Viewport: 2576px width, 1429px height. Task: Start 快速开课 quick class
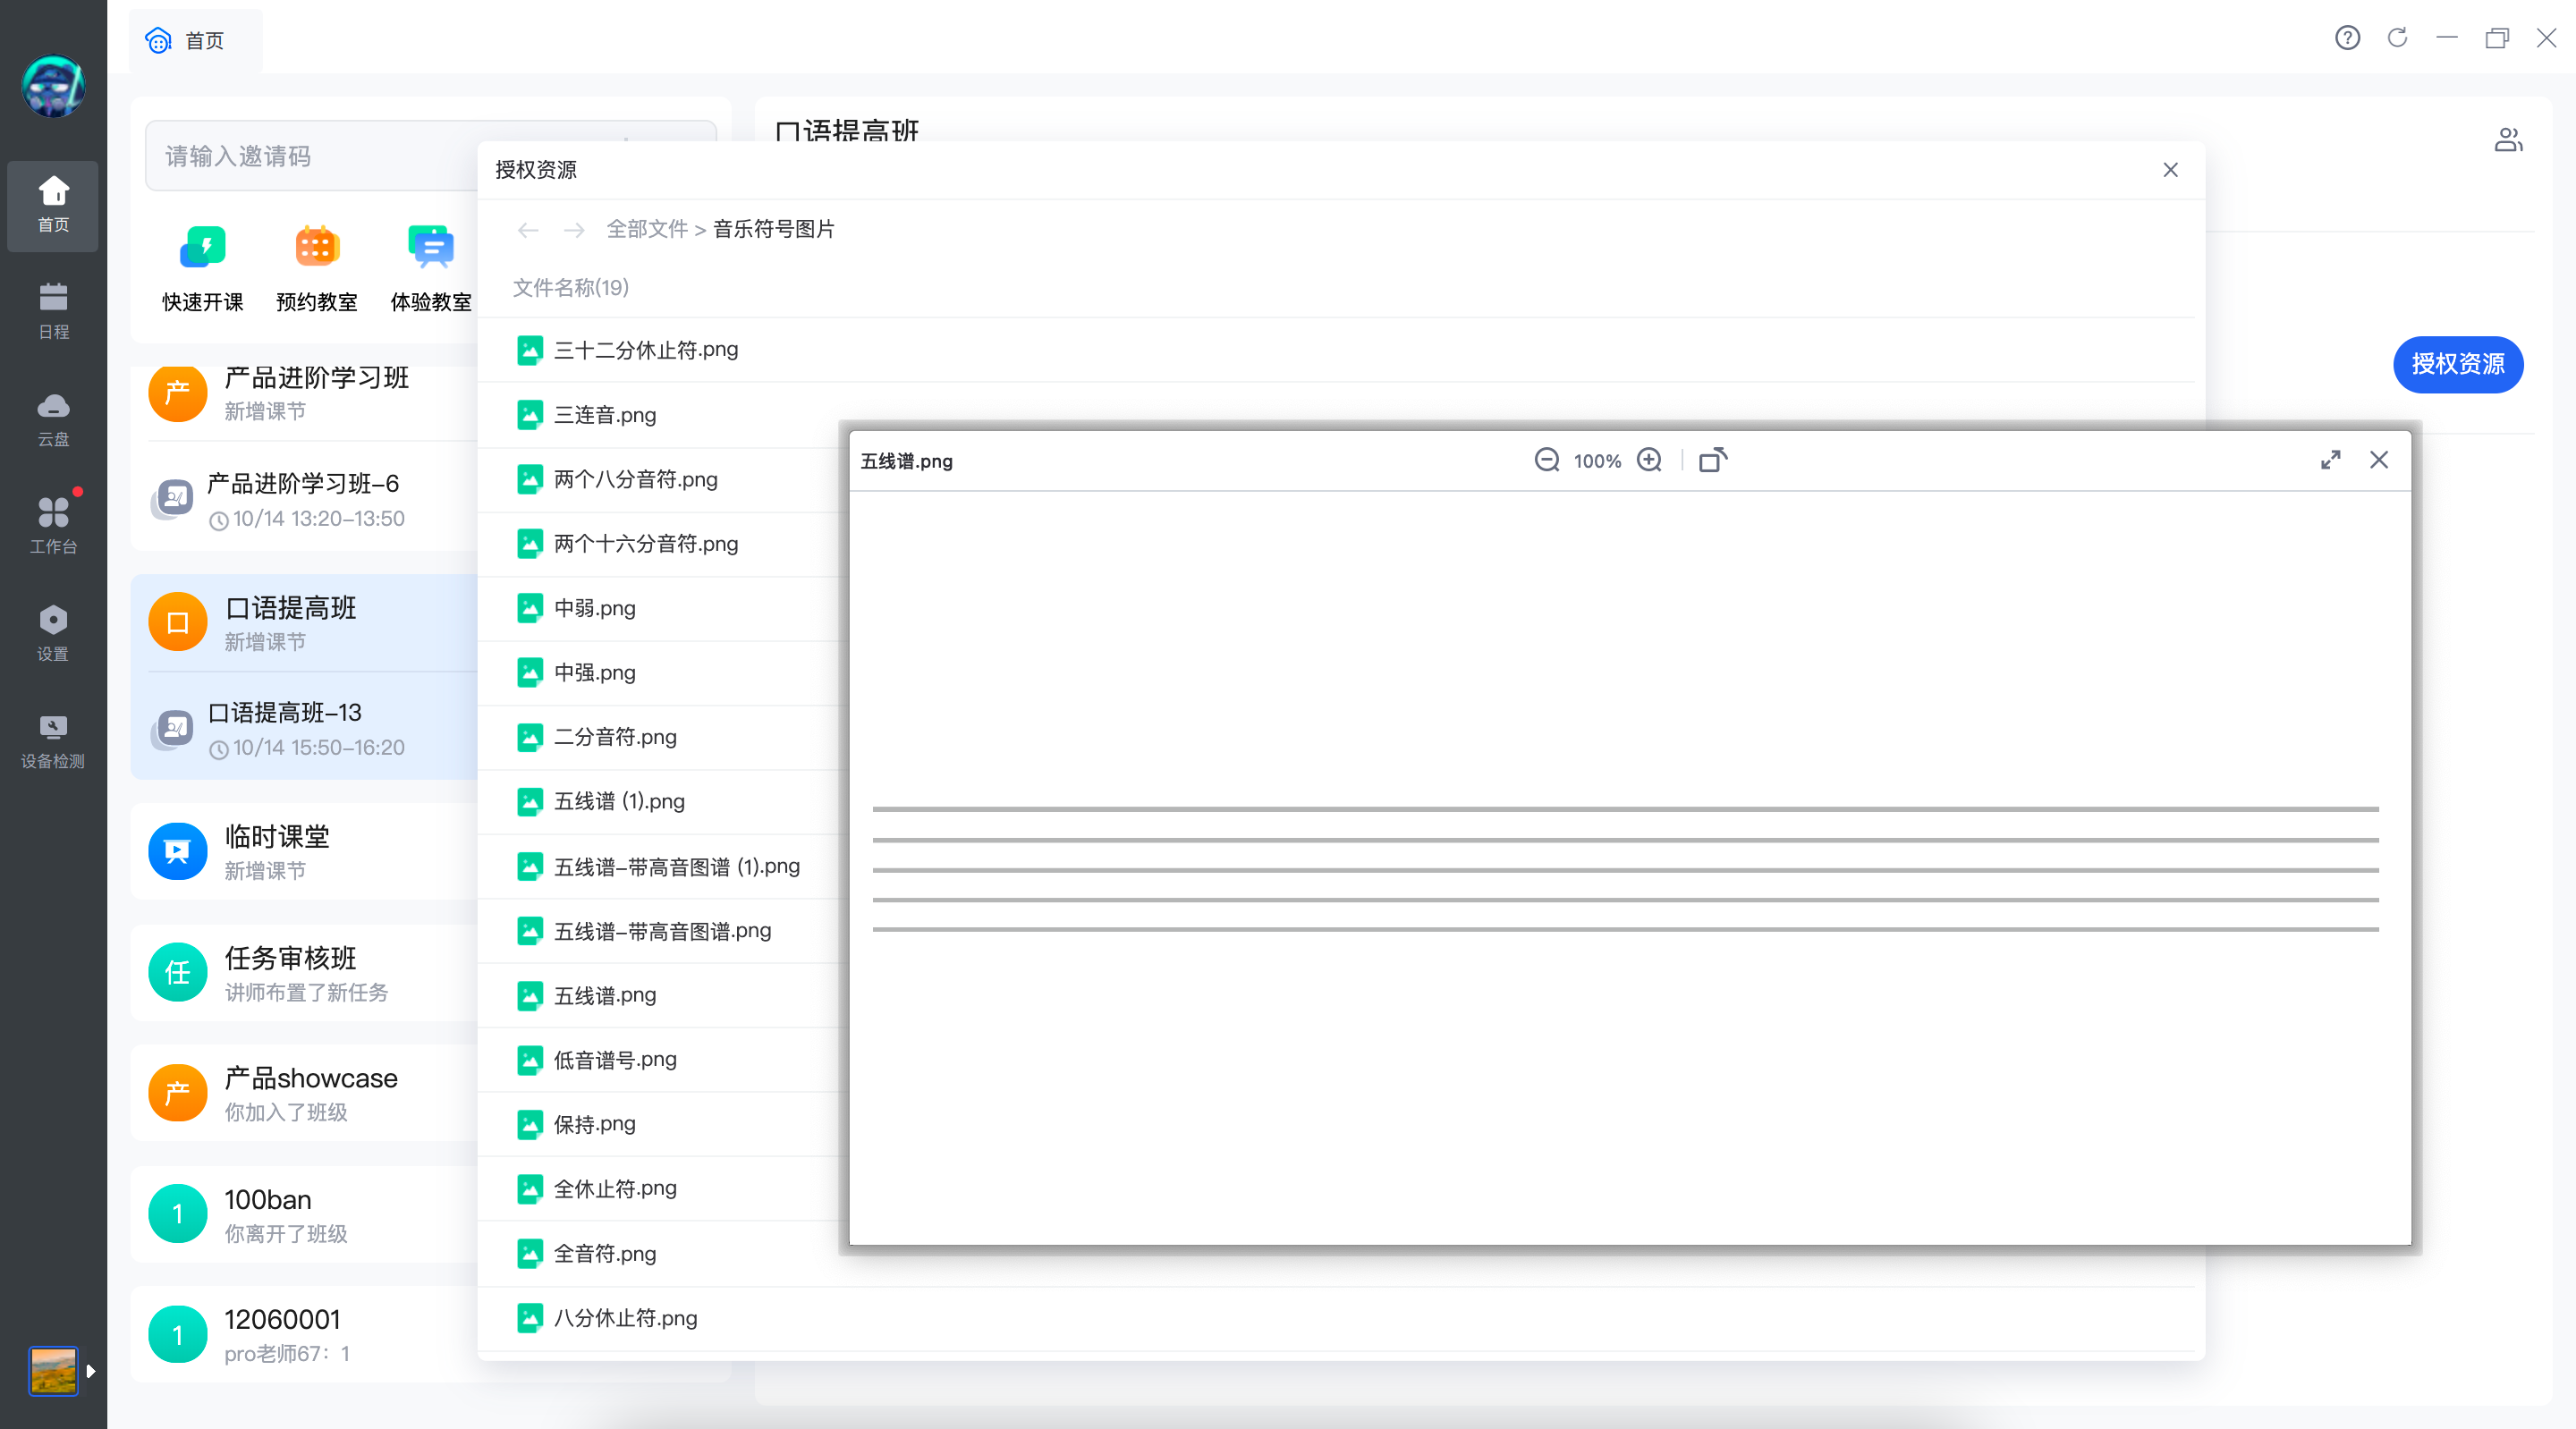coord(203,269)
